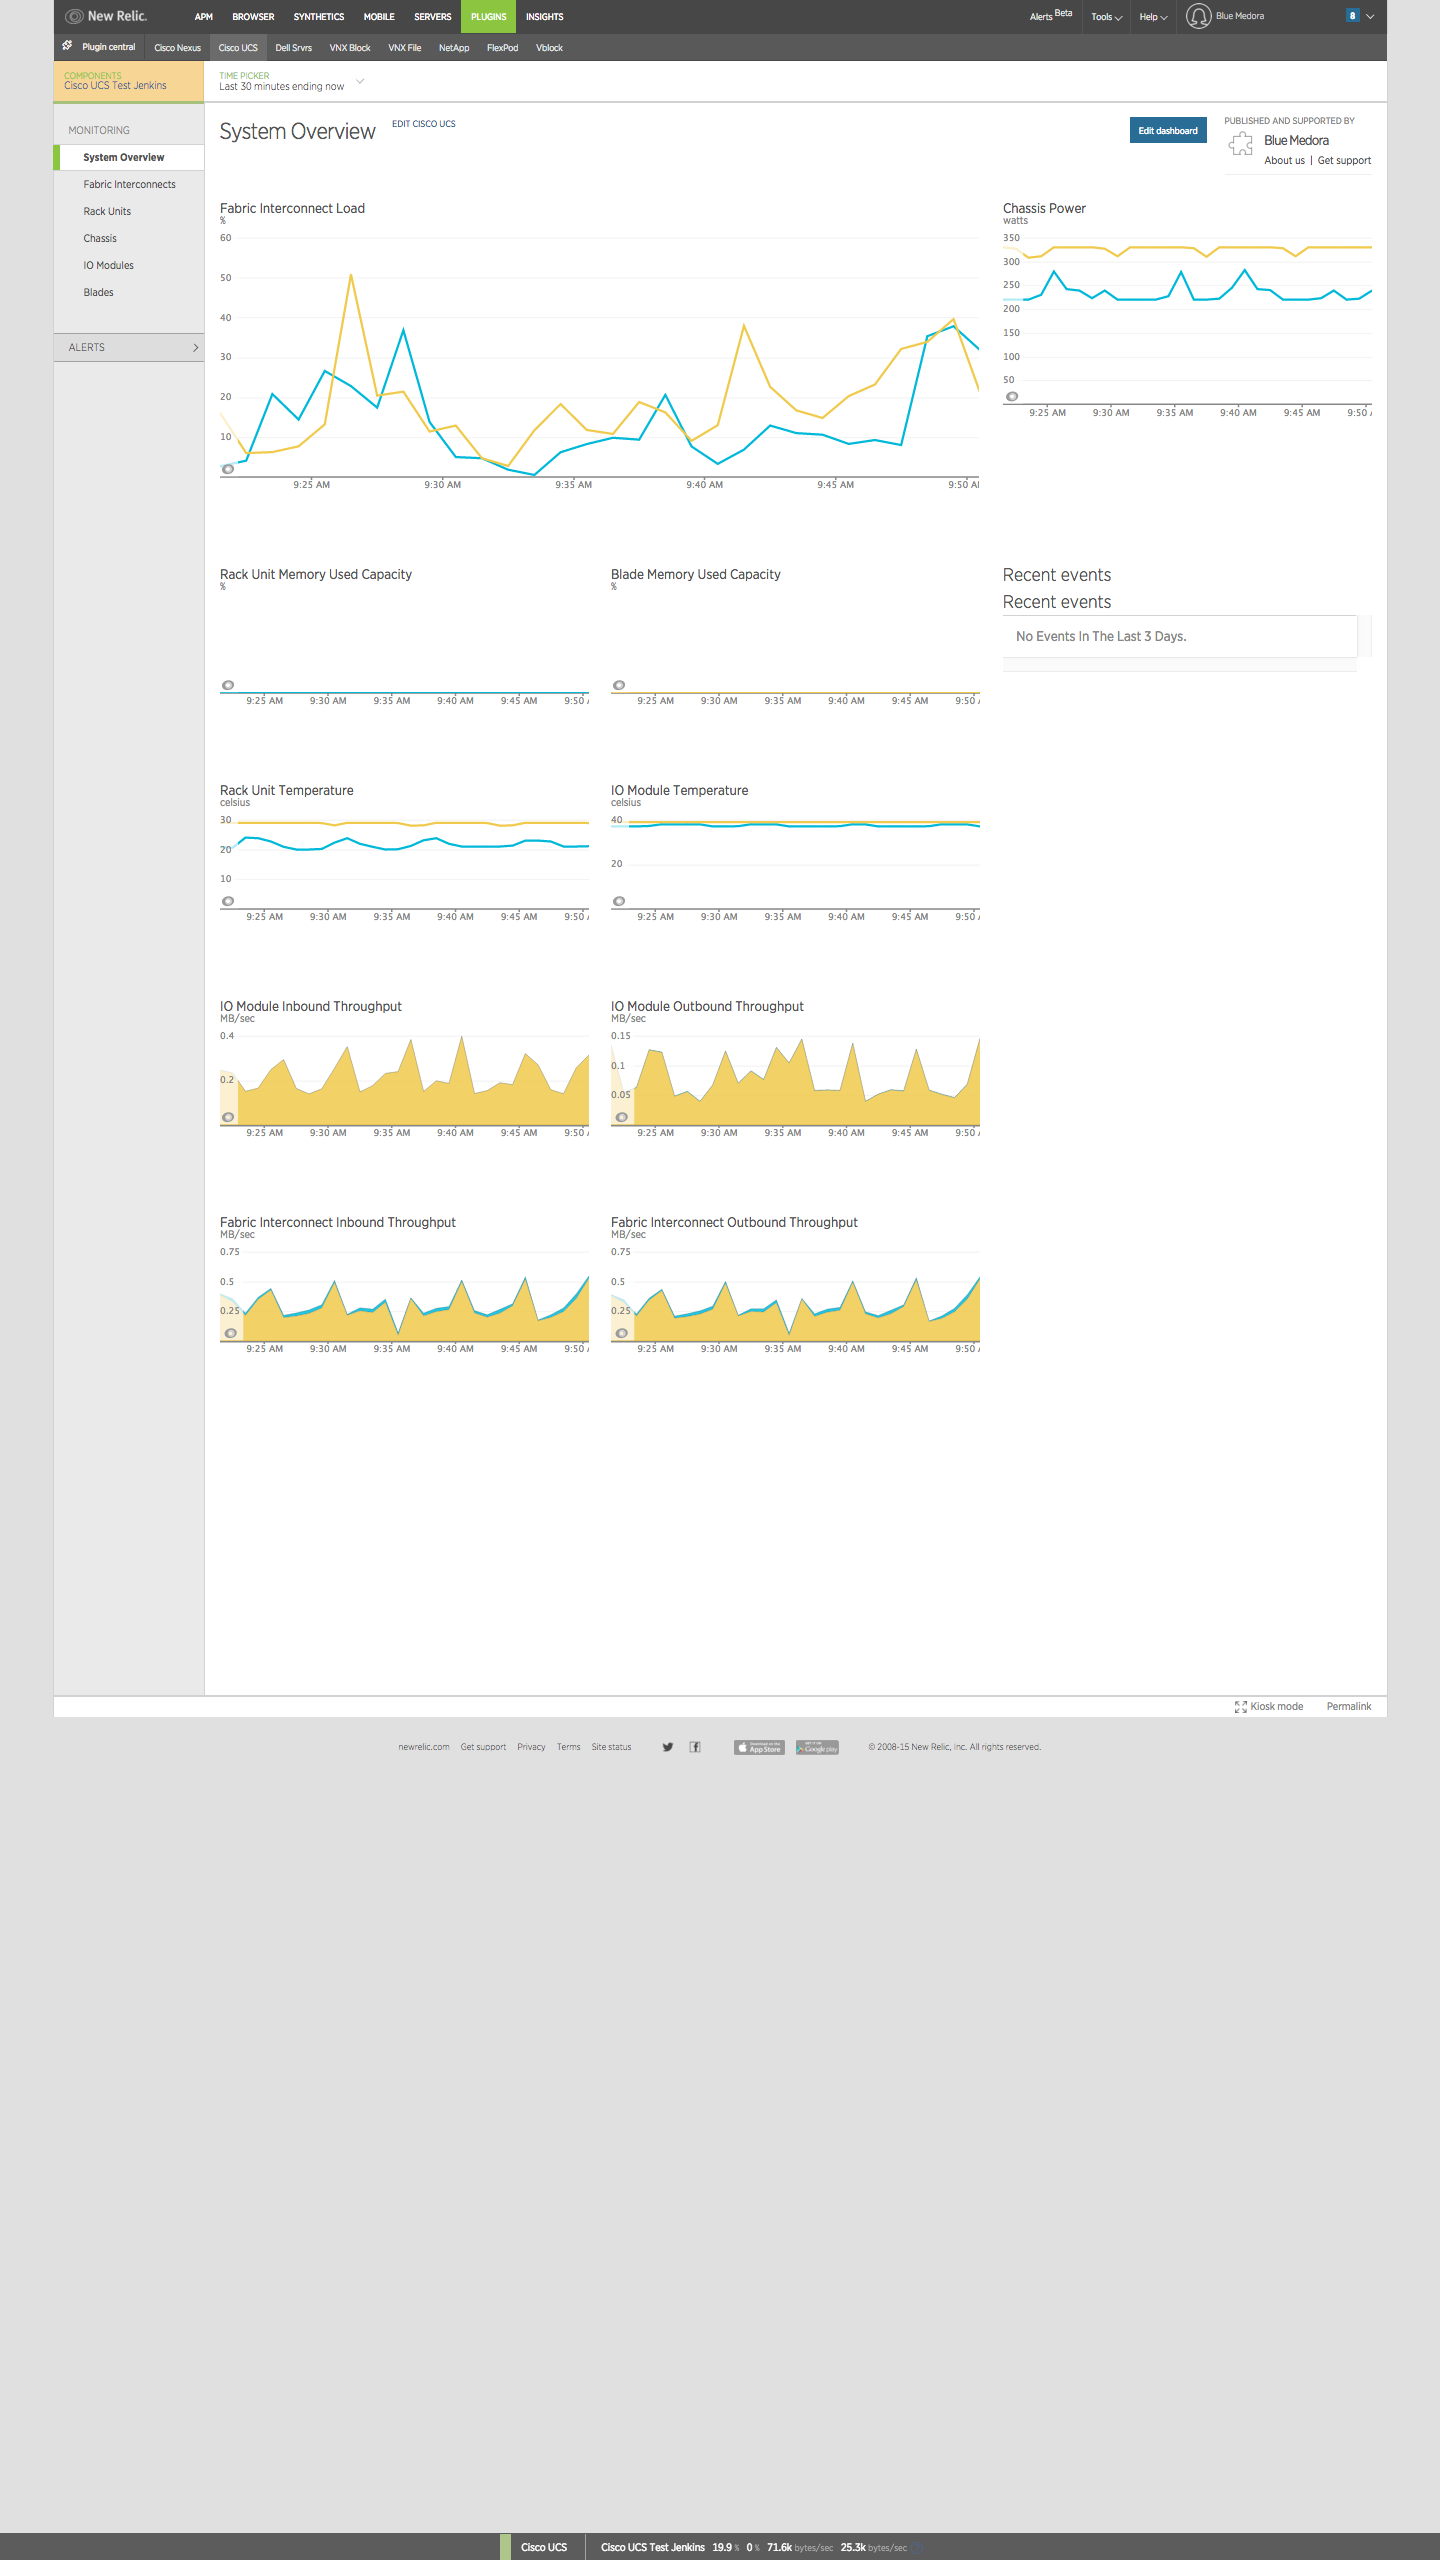Switch to Cisco UCS tab
This screenshot has width=1440, height=2560.
pos(238,48)
